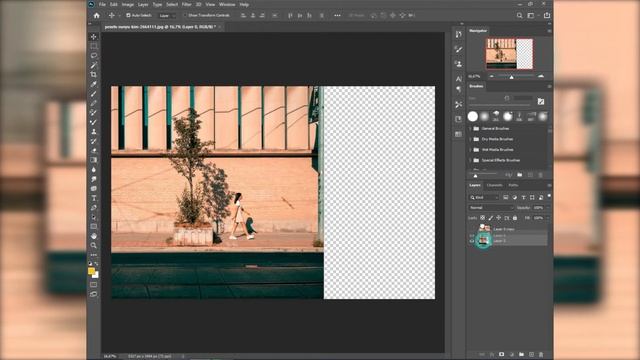Toggle visibility of the bottom layer
Viewport: 640px width, 360px height.
pos(472,241)
